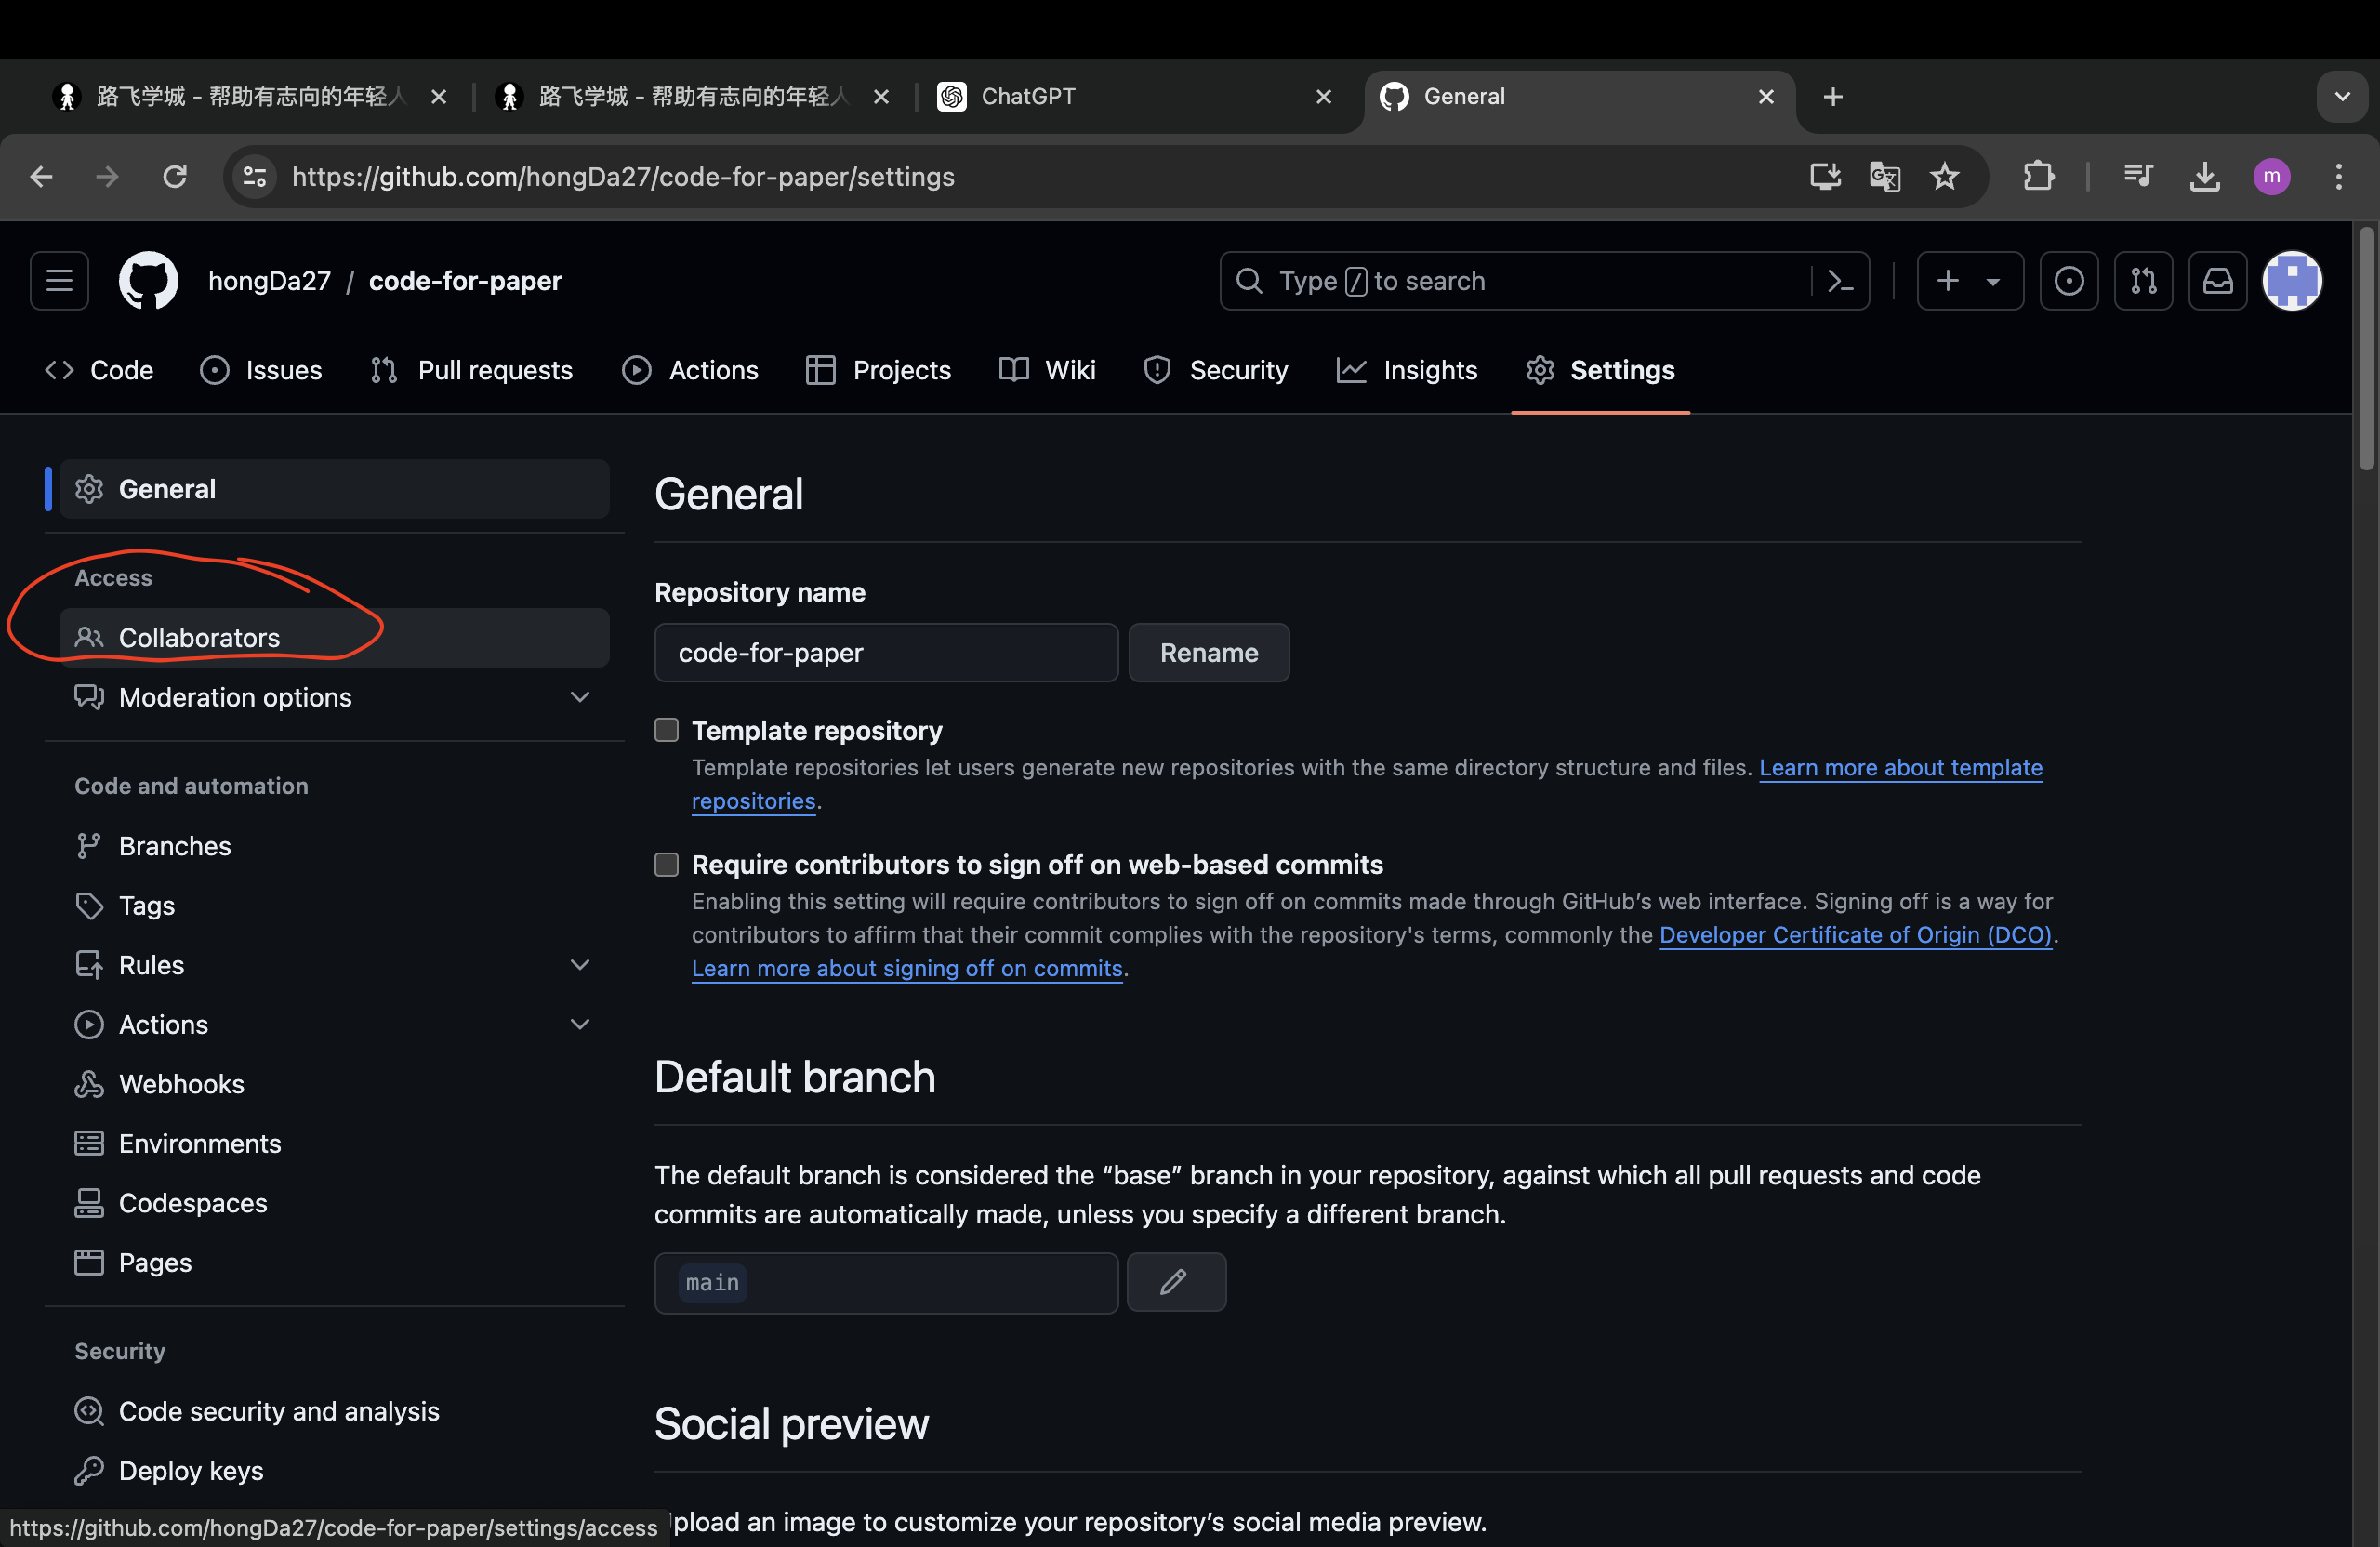Expand the Rules section in sidebar
Viewport: 2380px width, 1547px height.
(x=334, y=965)
